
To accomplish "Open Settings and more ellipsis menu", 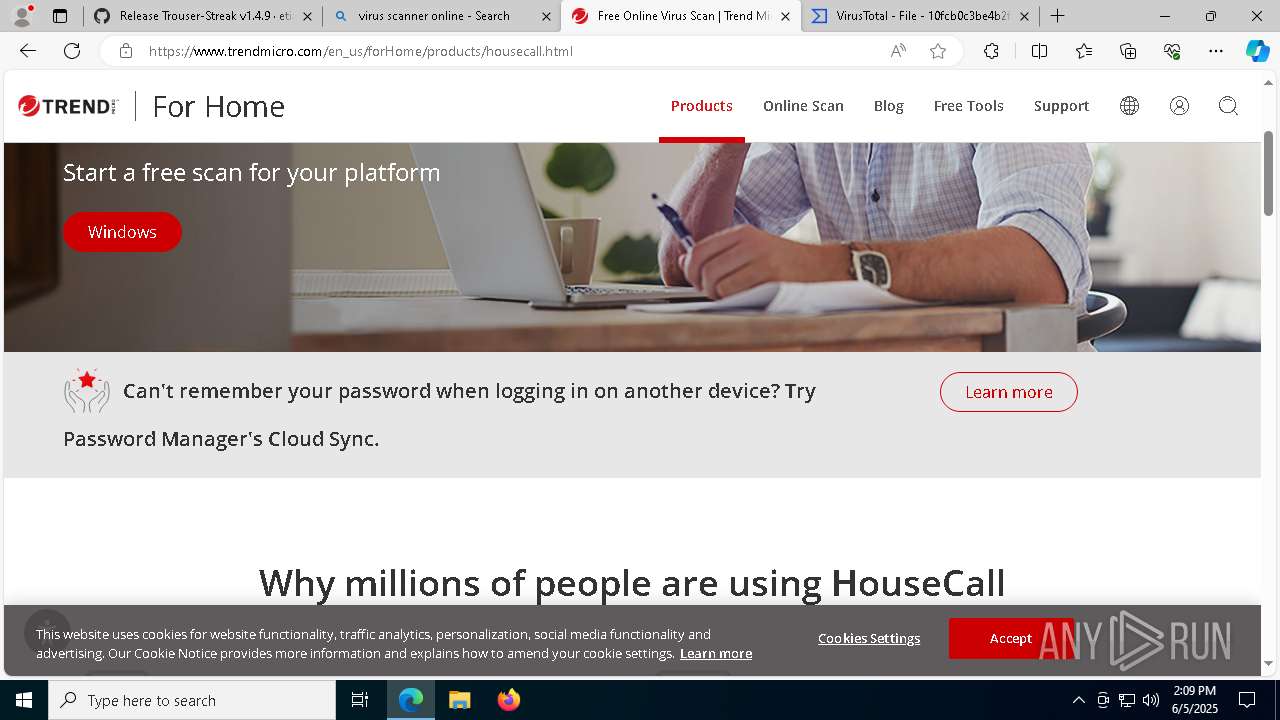I will [1216, 51].
